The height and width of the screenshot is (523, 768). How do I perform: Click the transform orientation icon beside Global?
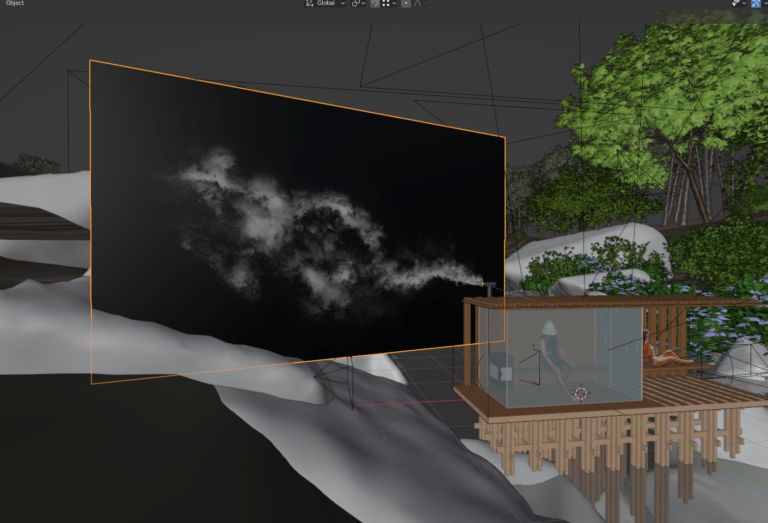pos(310,4)
